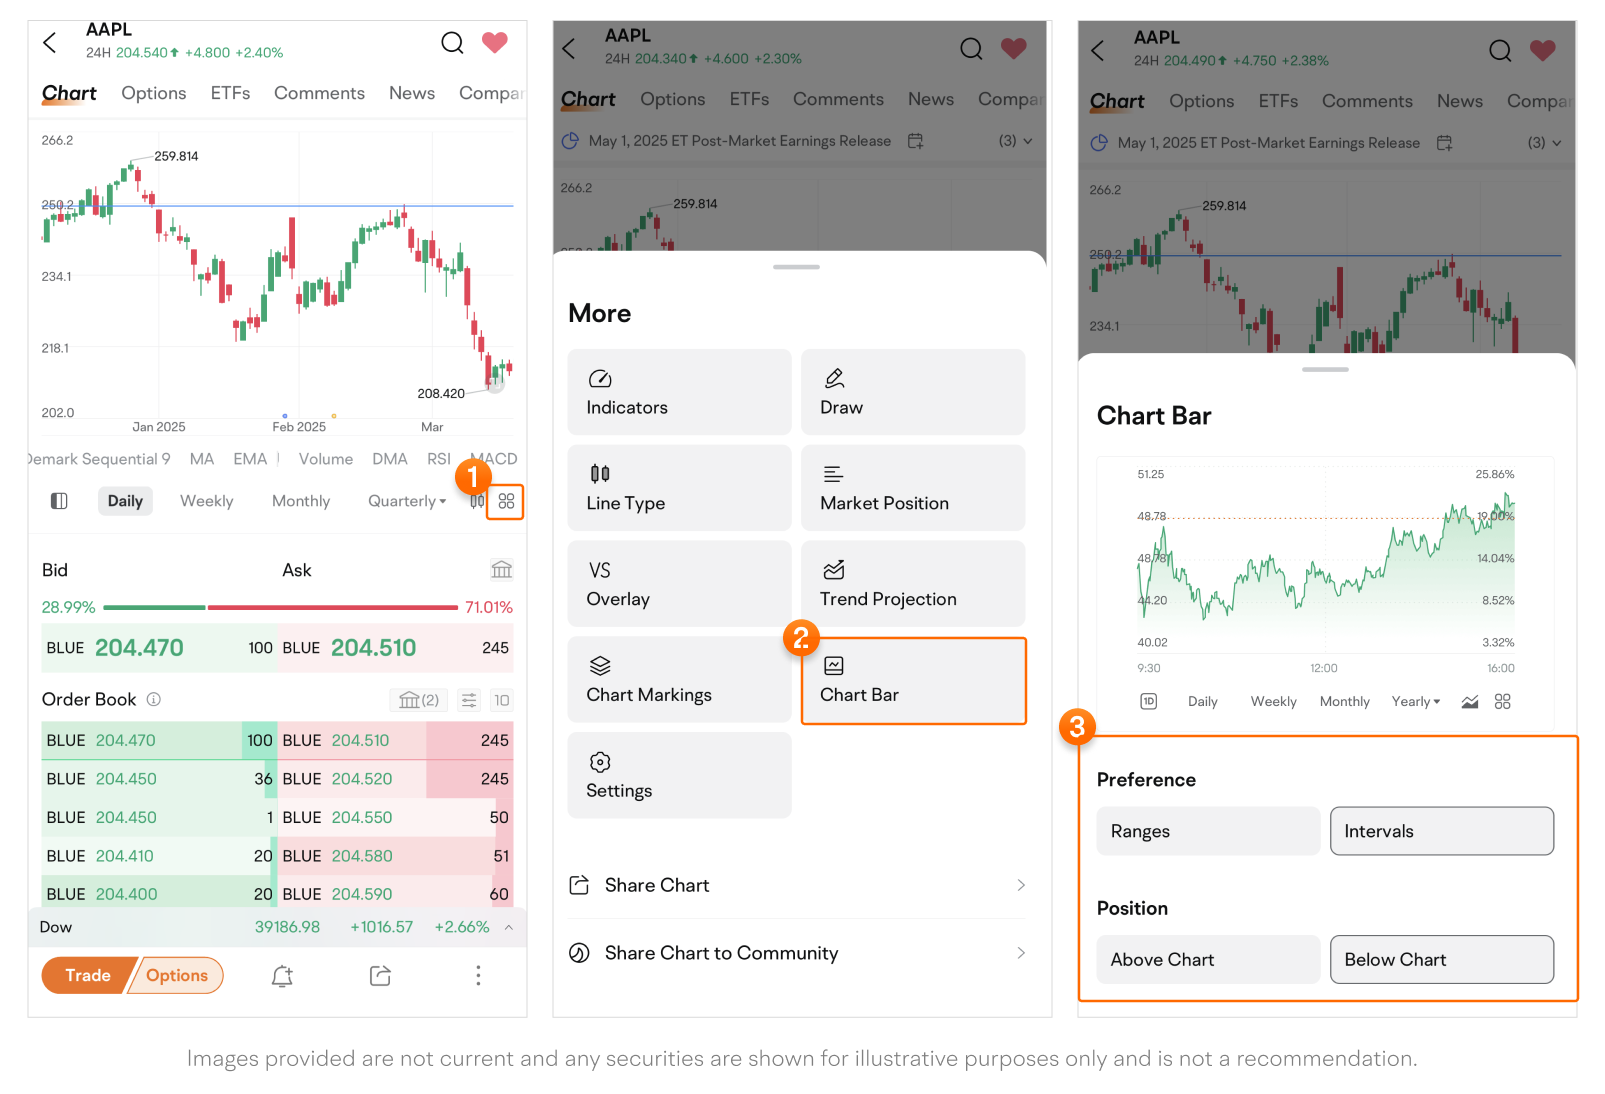This screenshot has width=1605, height=1094.
Task: Tap the price alert bell icon
Action: [x=282, y=976]
